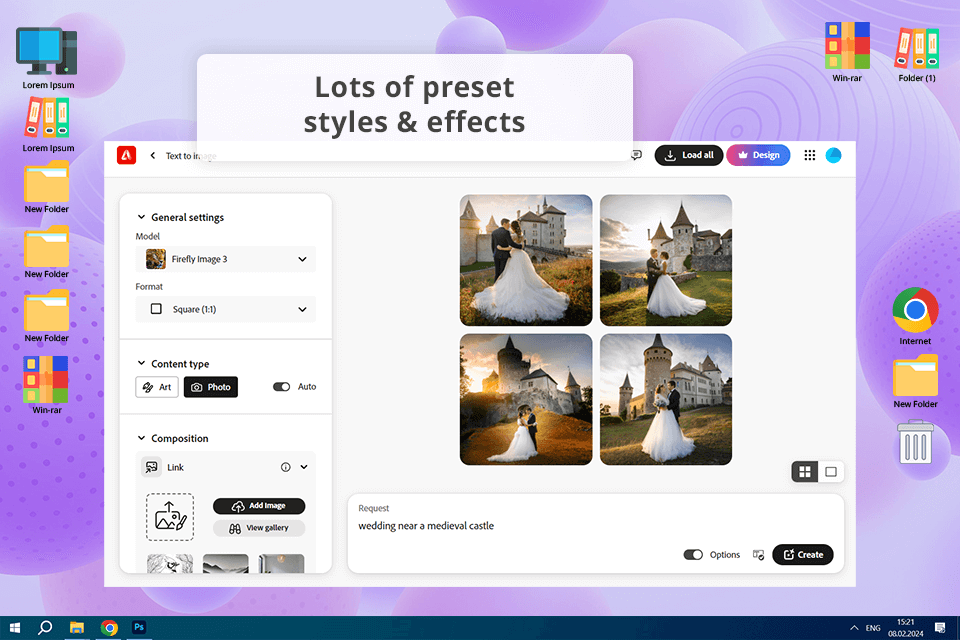The width and height of the screenshot is (960, 640).
Task: Click the View gallery button
Action: coord(259,528)
